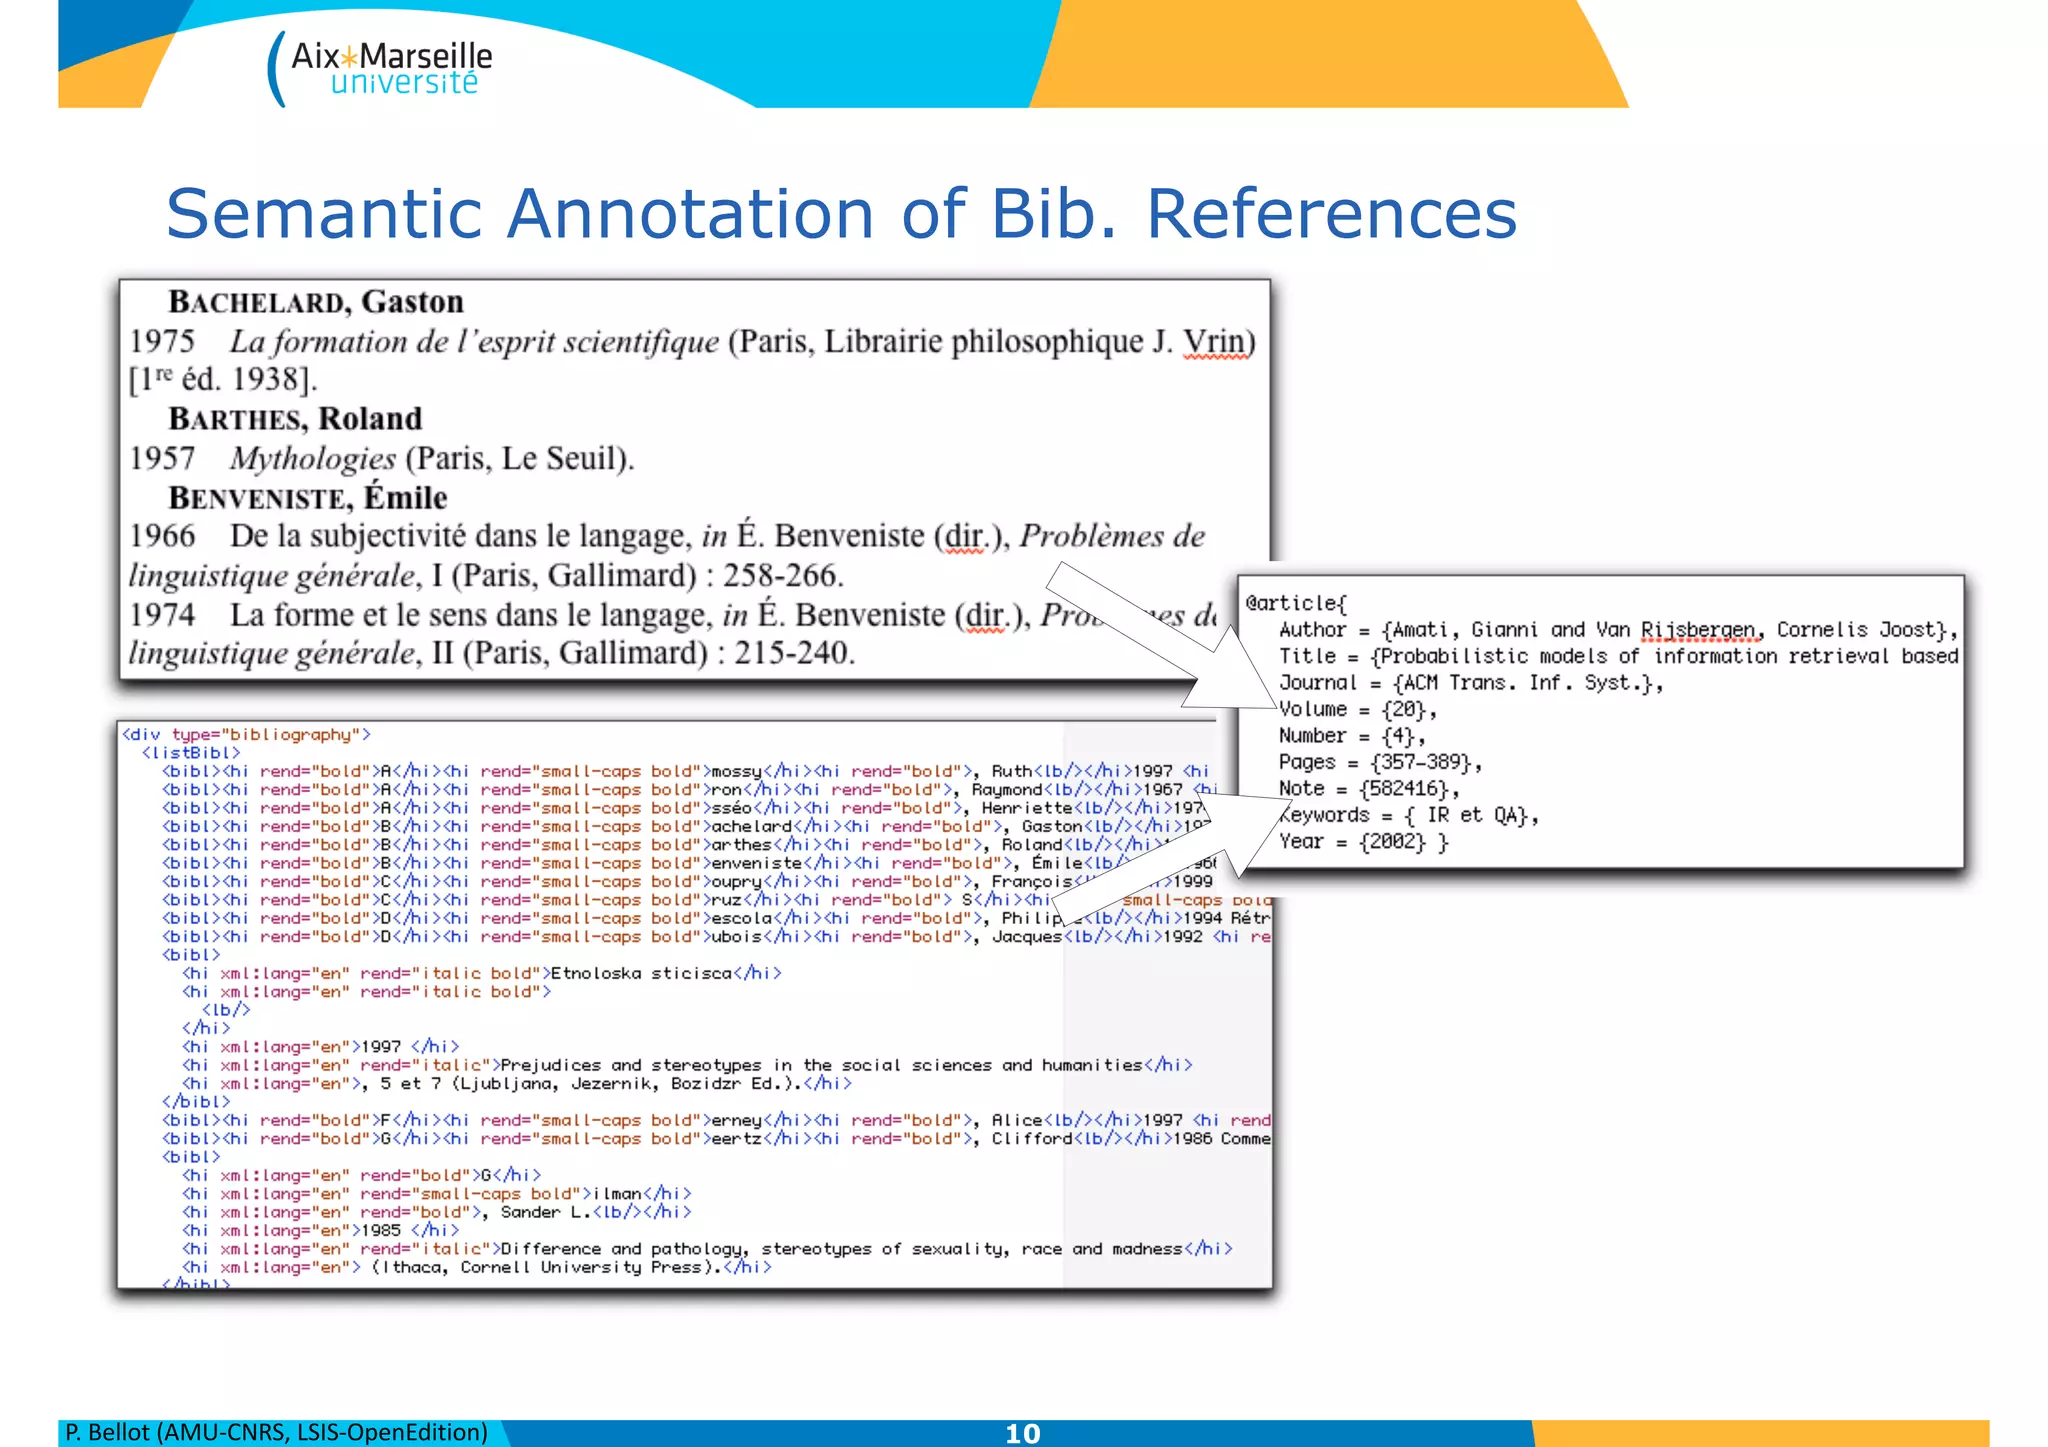Screen dimensions: 2048x1447
Task: Click the XML line containing 'ilman'
Action: 436,1193
